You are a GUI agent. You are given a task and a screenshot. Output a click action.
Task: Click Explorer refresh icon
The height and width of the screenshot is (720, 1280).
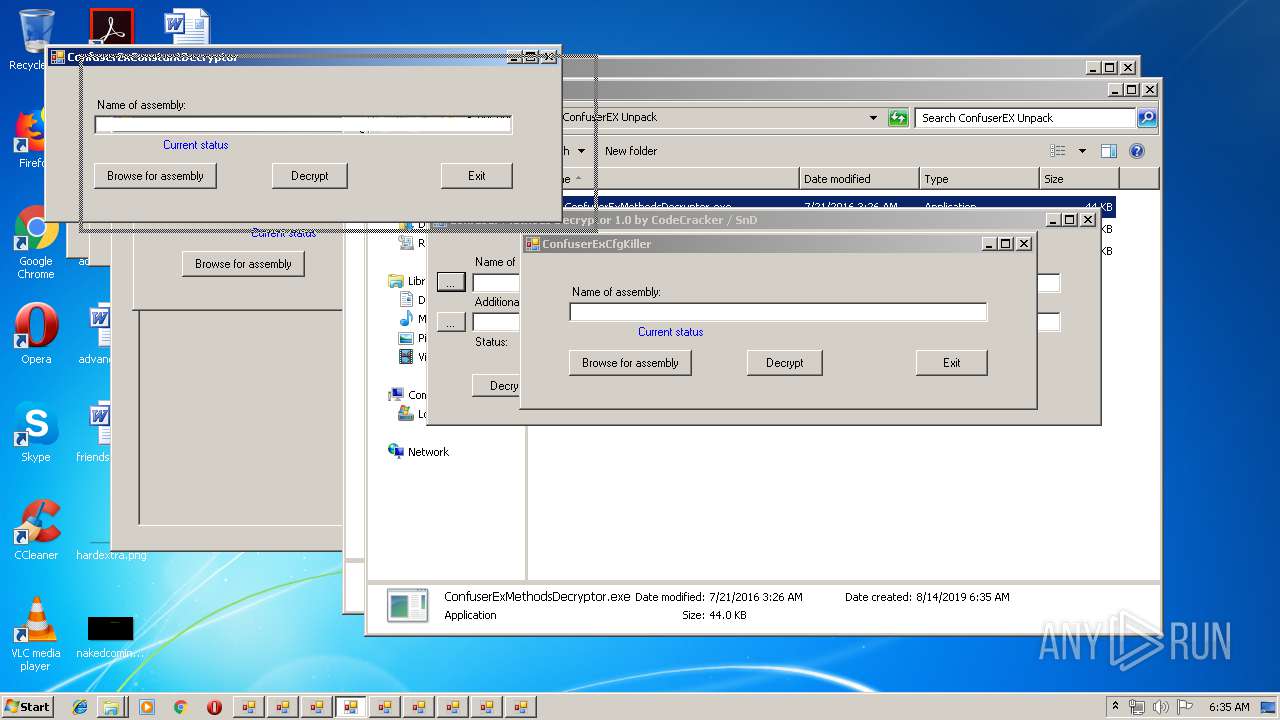point(898,118)
